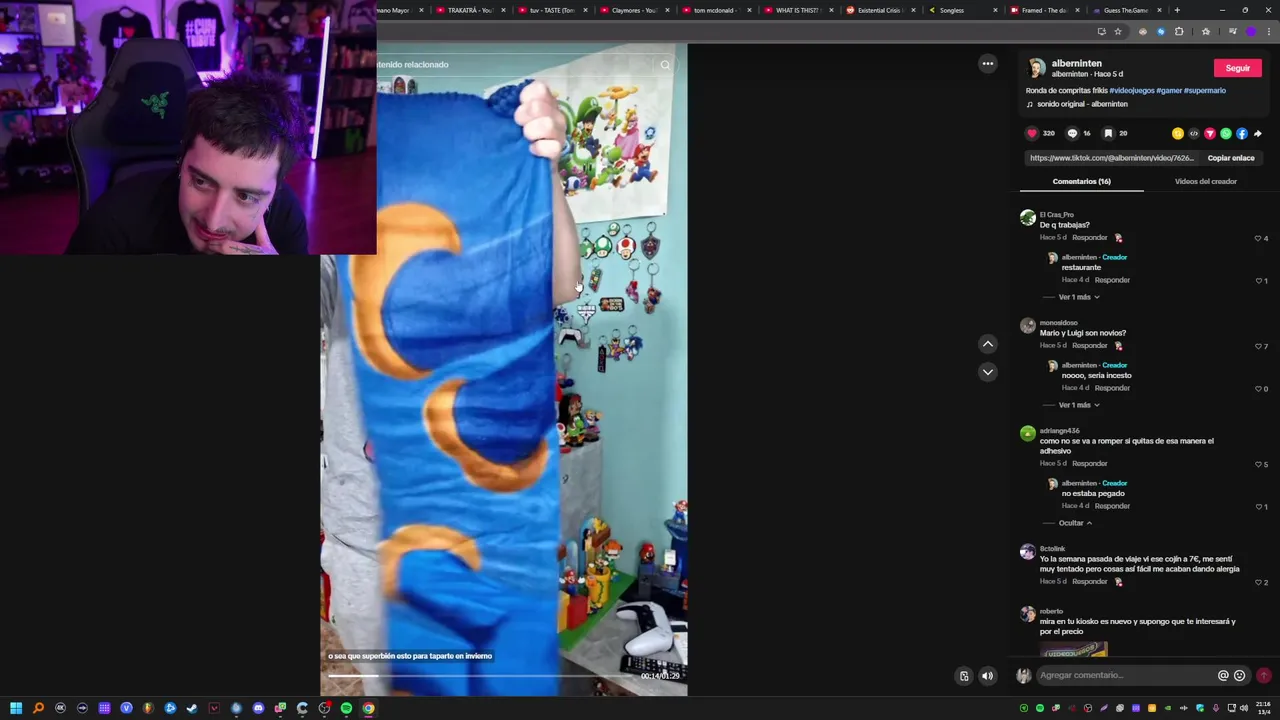Viewport: 1280px width, 720px height.
Task: Go to next video with down arrow
Action: (x=987, y=371)
